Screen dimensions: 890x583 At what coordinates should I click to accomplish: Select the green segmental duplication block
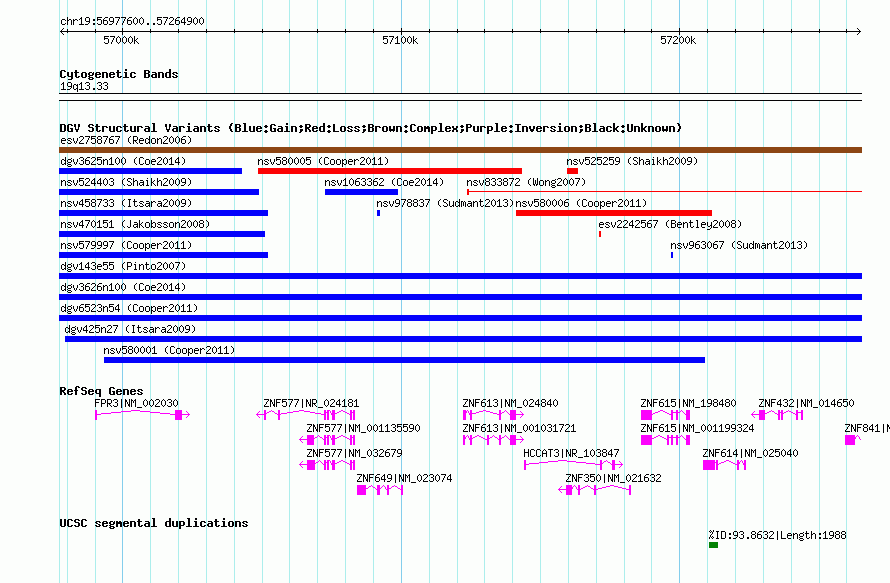[x=713, y=545]
